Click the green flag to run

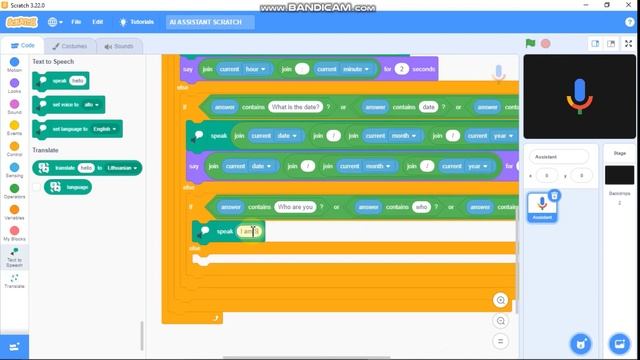click(x=530, y=43)
